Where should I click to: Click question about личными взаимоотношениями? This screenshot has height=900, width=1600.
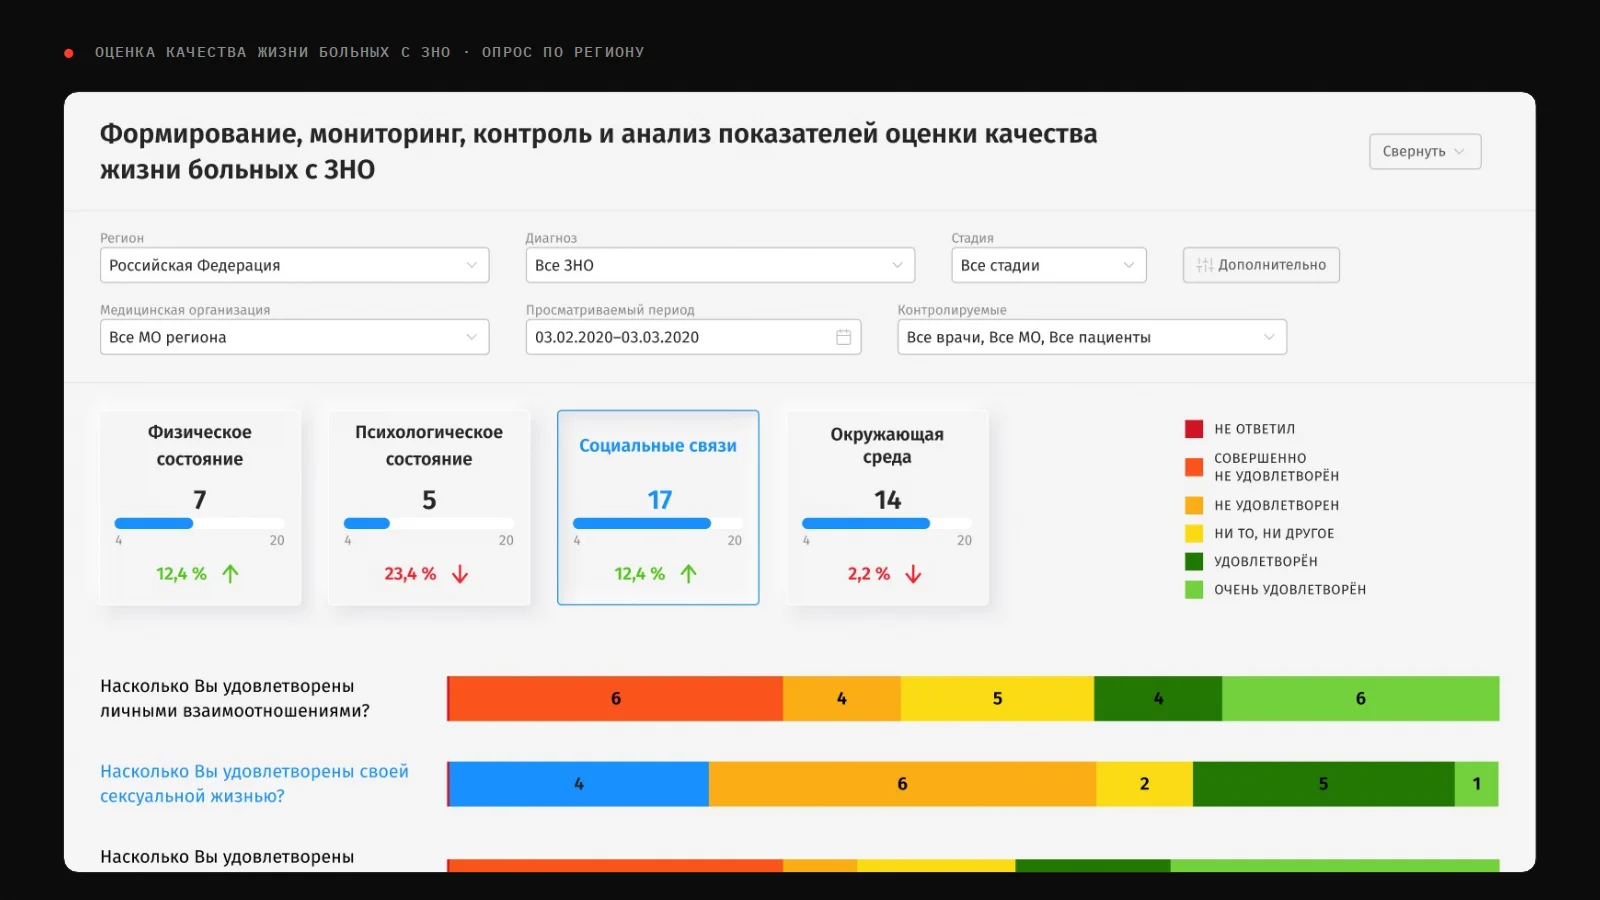(235, 698)
